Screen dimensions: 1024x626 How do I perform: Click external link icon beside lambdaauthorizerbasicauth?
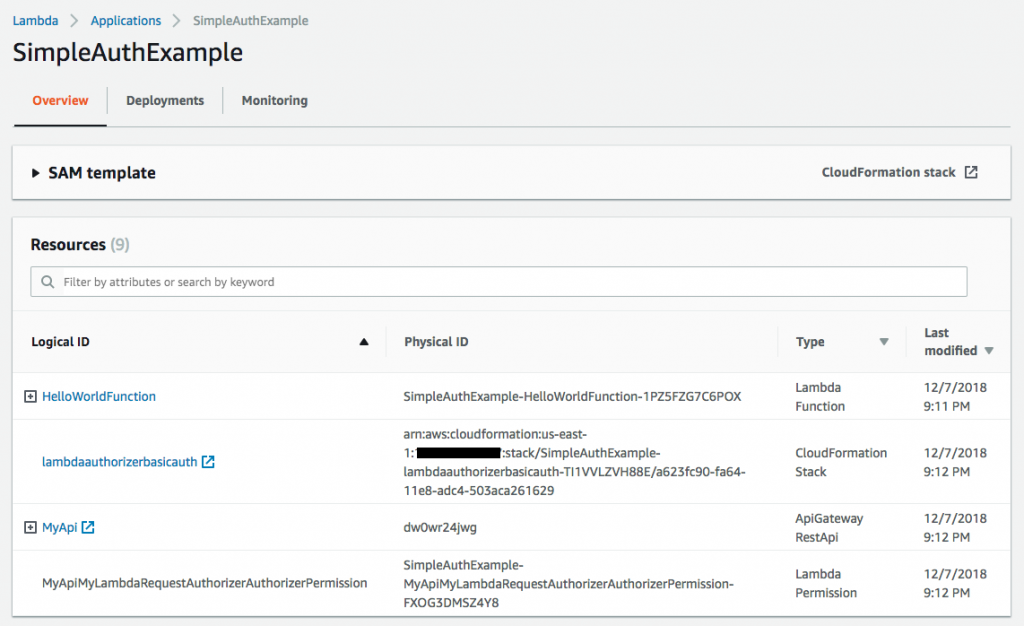pos(208,462)
